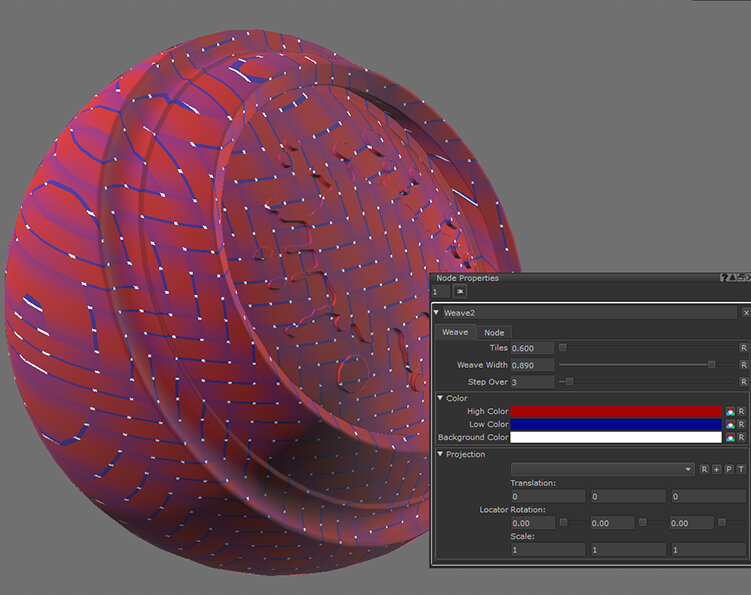Click the red High Color swatch
The height and width of the screenshot is (595, 751).
pyautogui.click(x=616, y=411)
